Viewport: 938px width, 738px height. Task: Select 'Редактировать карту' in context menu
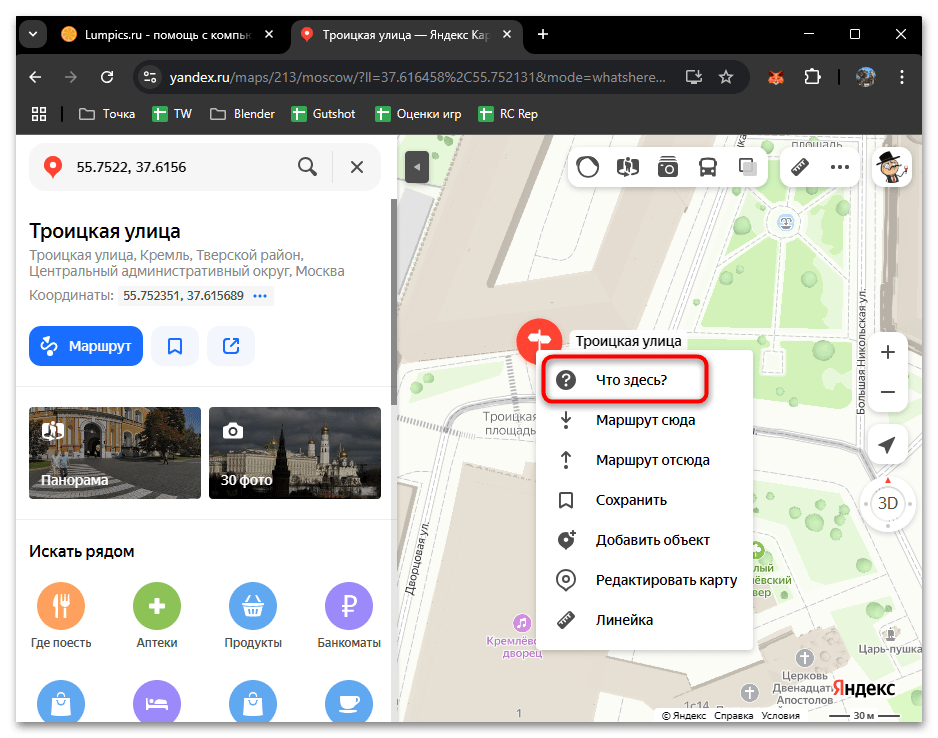pos(644,581)
